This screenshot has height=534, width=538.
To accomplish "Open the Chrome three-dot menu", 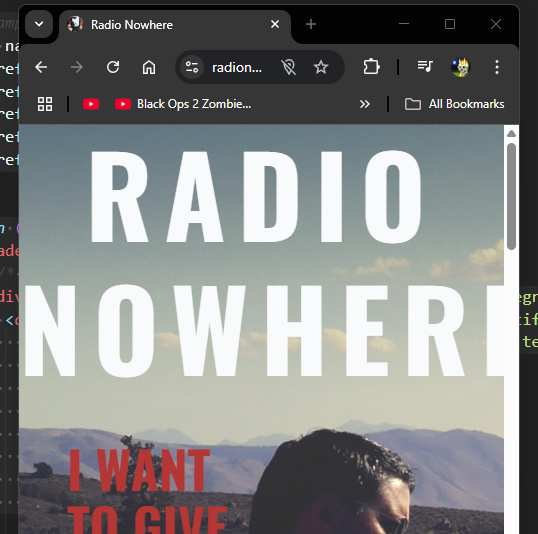I will (x=497, y=67).
